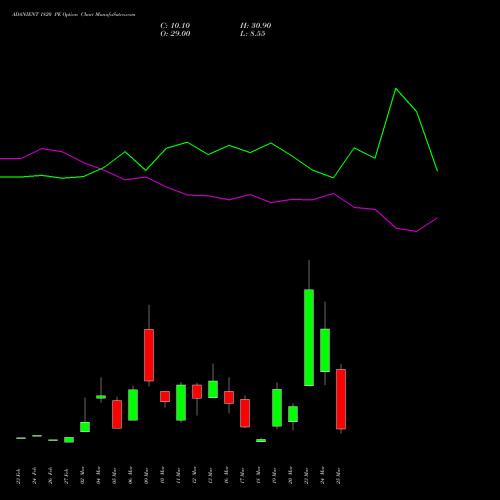
Task: Click the green candle above 13 Mar
Action: (x=213, y=389)
